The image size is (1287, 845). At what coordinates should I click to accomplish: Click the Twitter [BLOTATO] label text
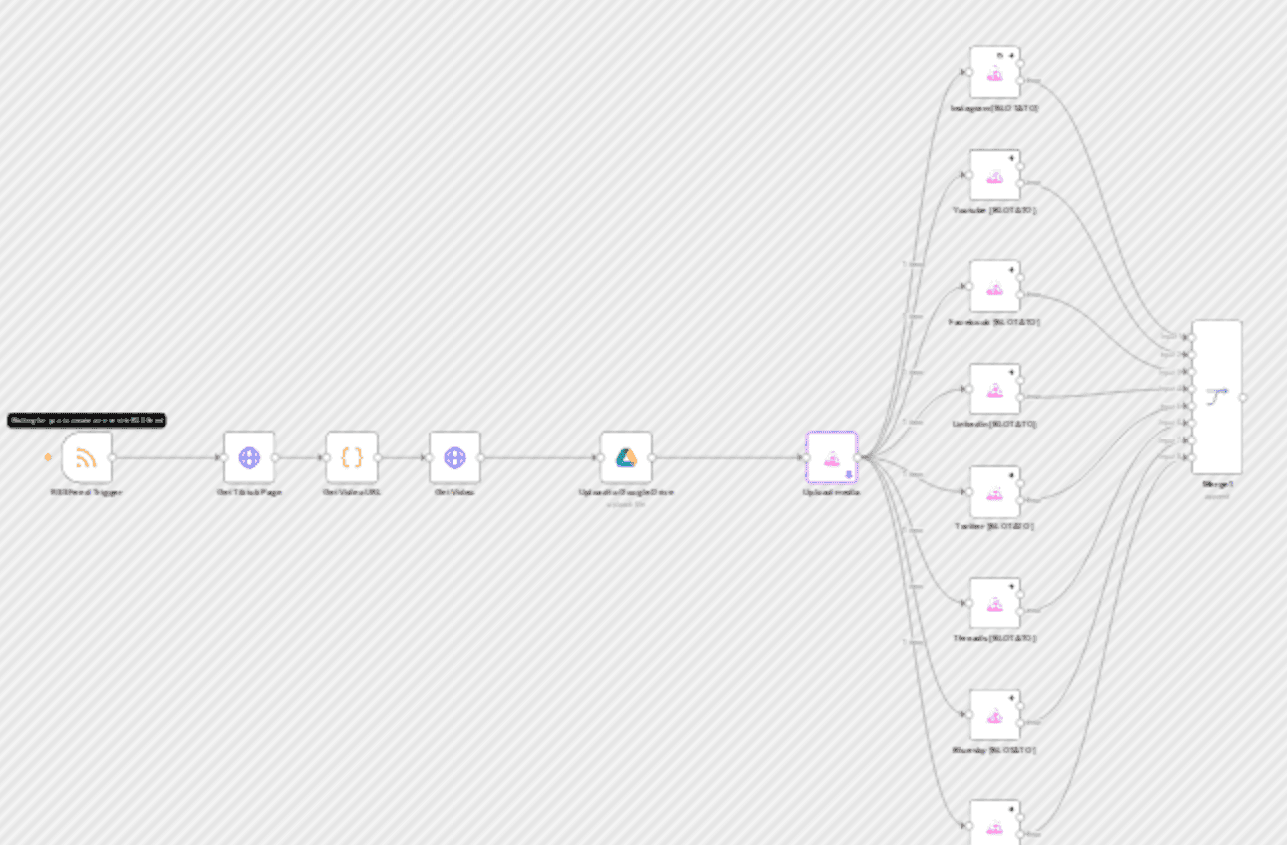(994, 526)
